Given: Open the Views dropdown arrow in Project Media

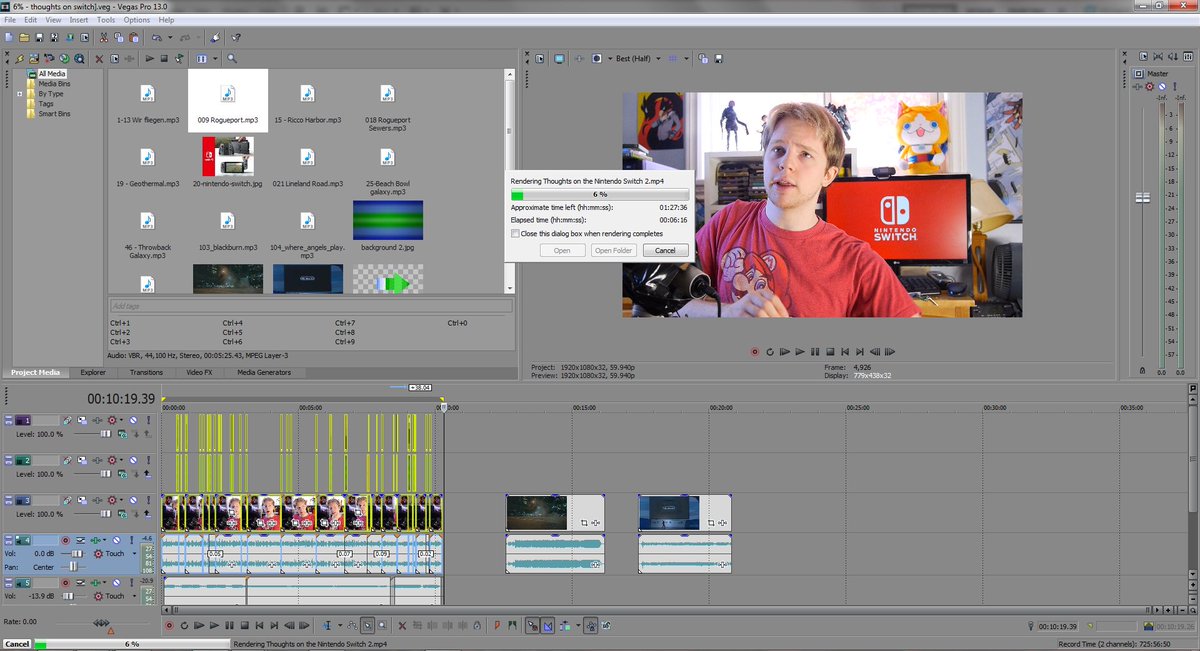Looking at the screenshot, I should pyautogui.click(x=215, y=58).
